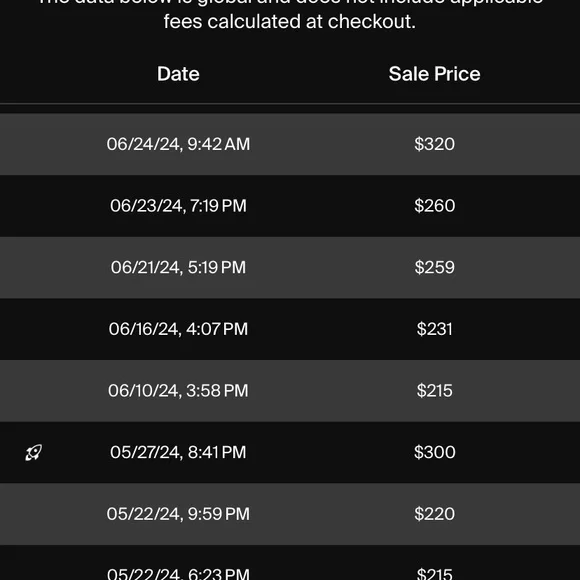The image size is (580, 580).
Task: Click the $260 sale price
Action: point(434,206)
